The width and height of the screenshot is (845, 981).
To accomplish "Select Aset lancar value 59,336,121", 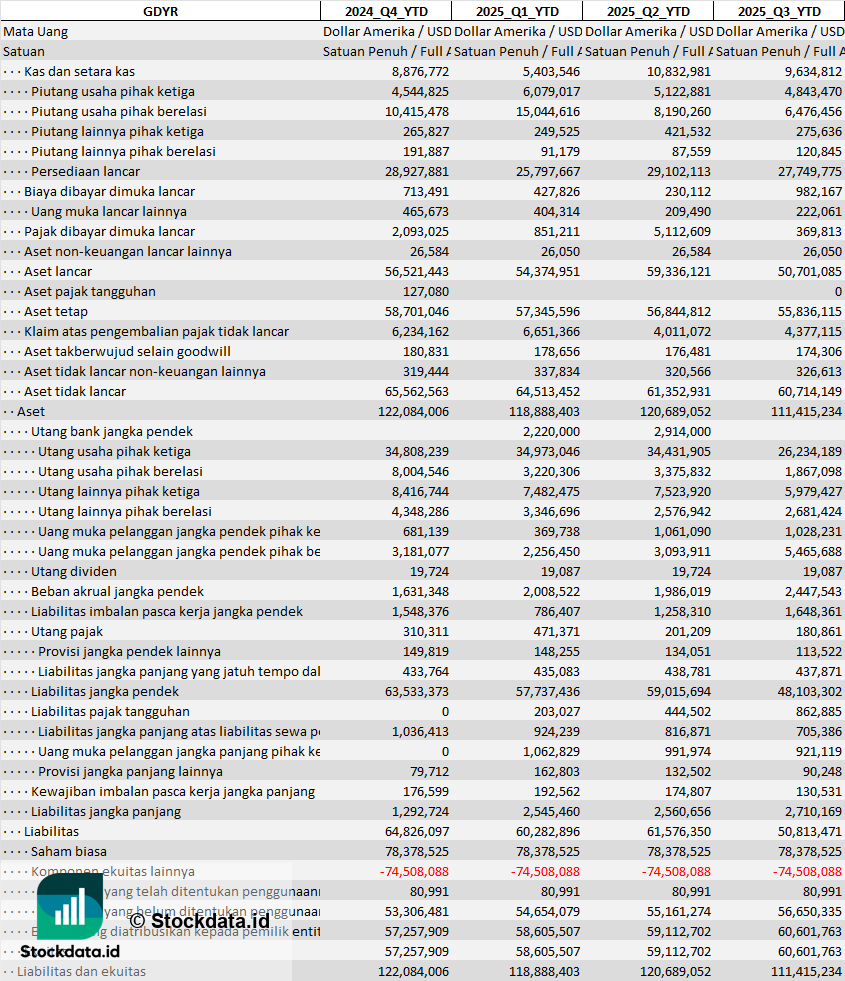I will point(679,272).
